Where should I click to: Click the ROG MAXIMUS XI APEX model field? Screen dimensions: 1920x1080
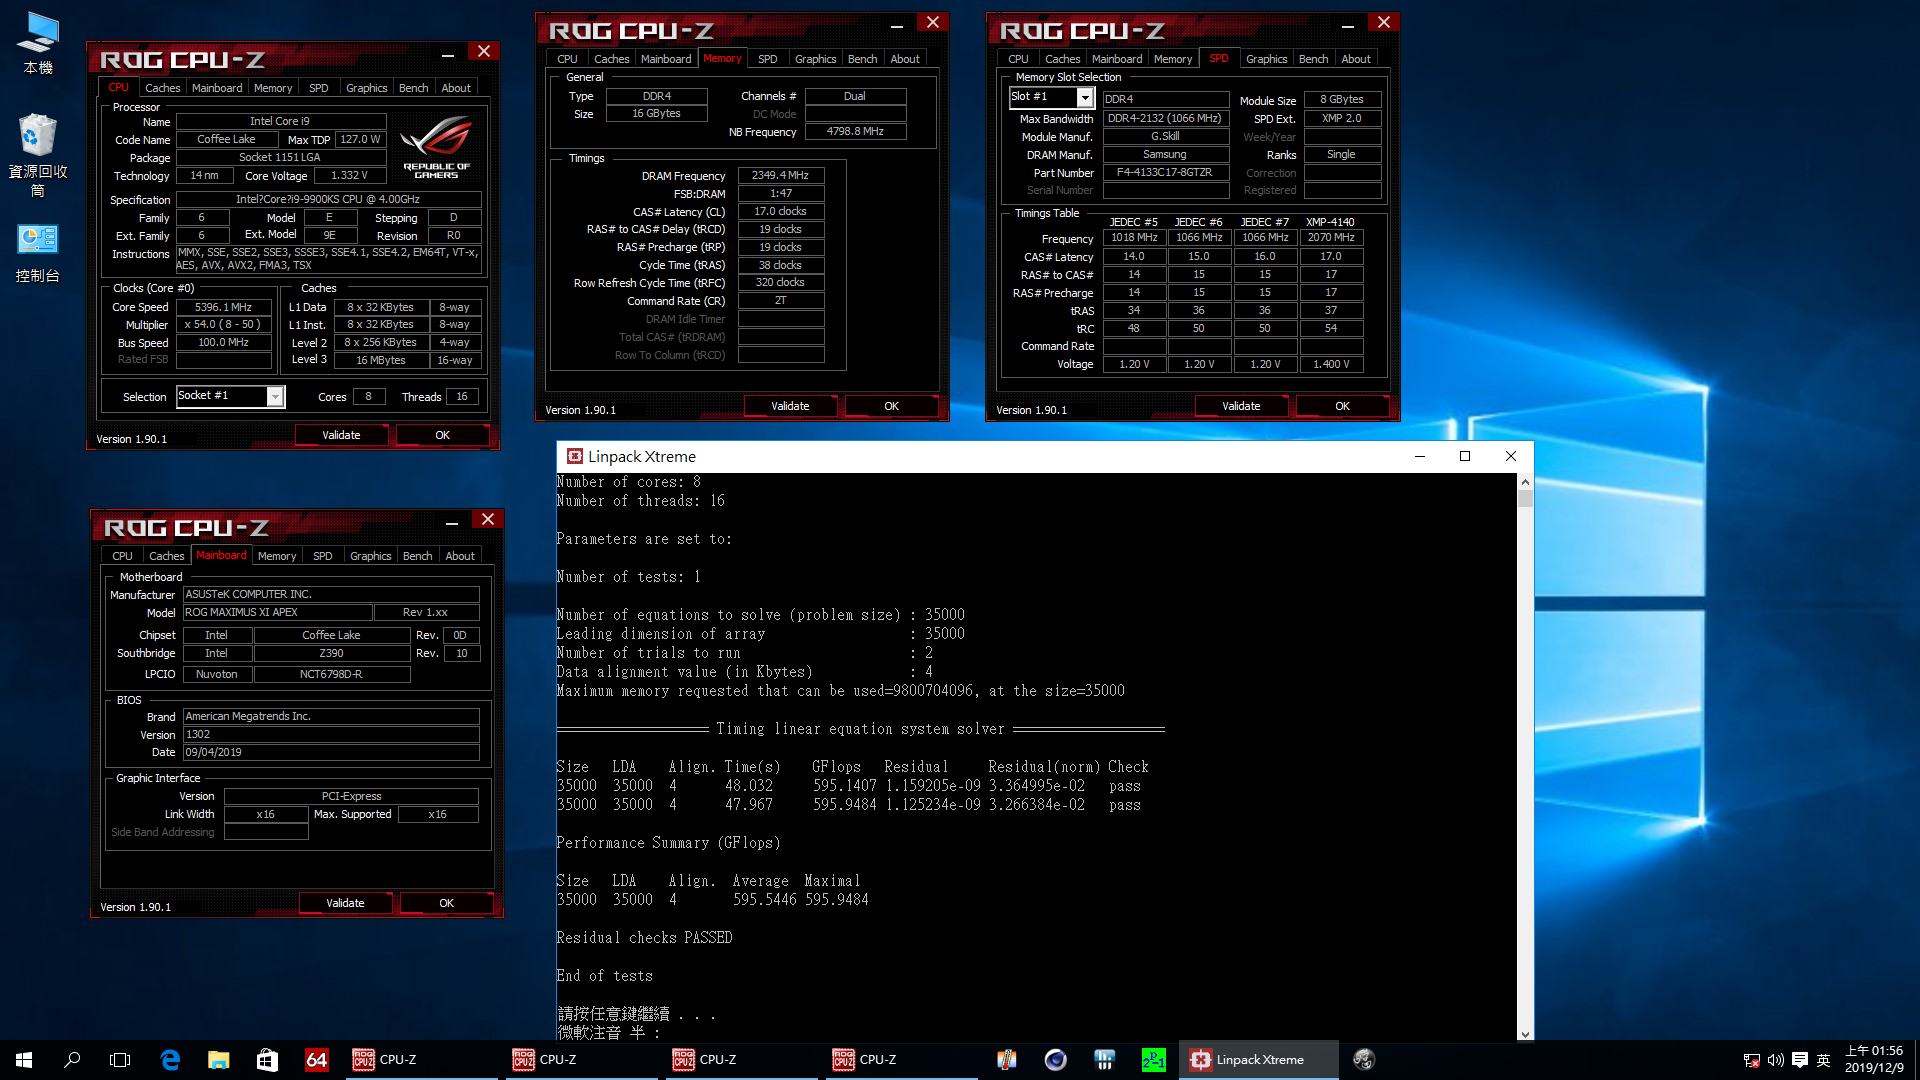pos(277,612)
